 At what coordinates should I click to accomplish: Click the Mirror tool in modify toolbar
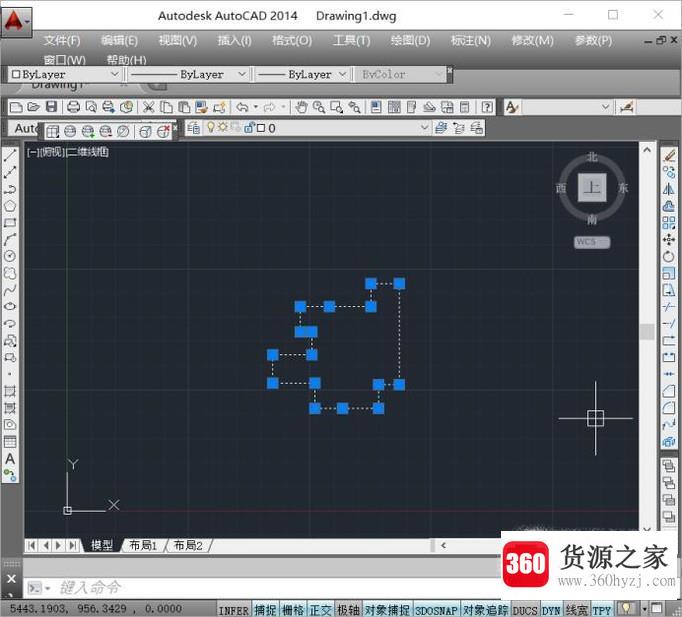click(x=669, y=189)
